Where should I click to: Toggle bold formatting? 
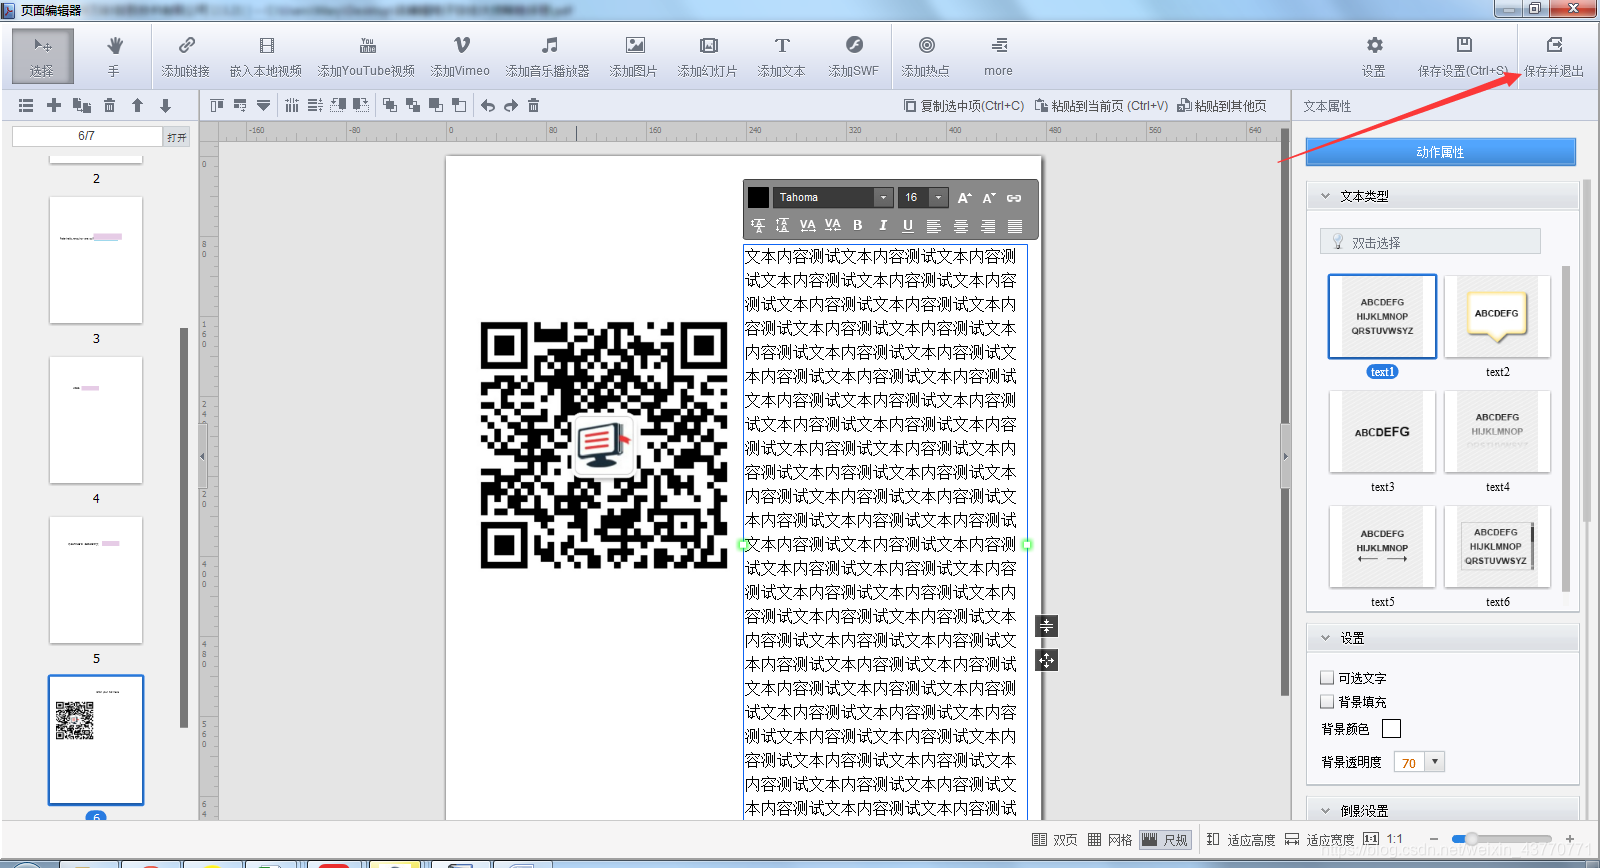point(857,226)
